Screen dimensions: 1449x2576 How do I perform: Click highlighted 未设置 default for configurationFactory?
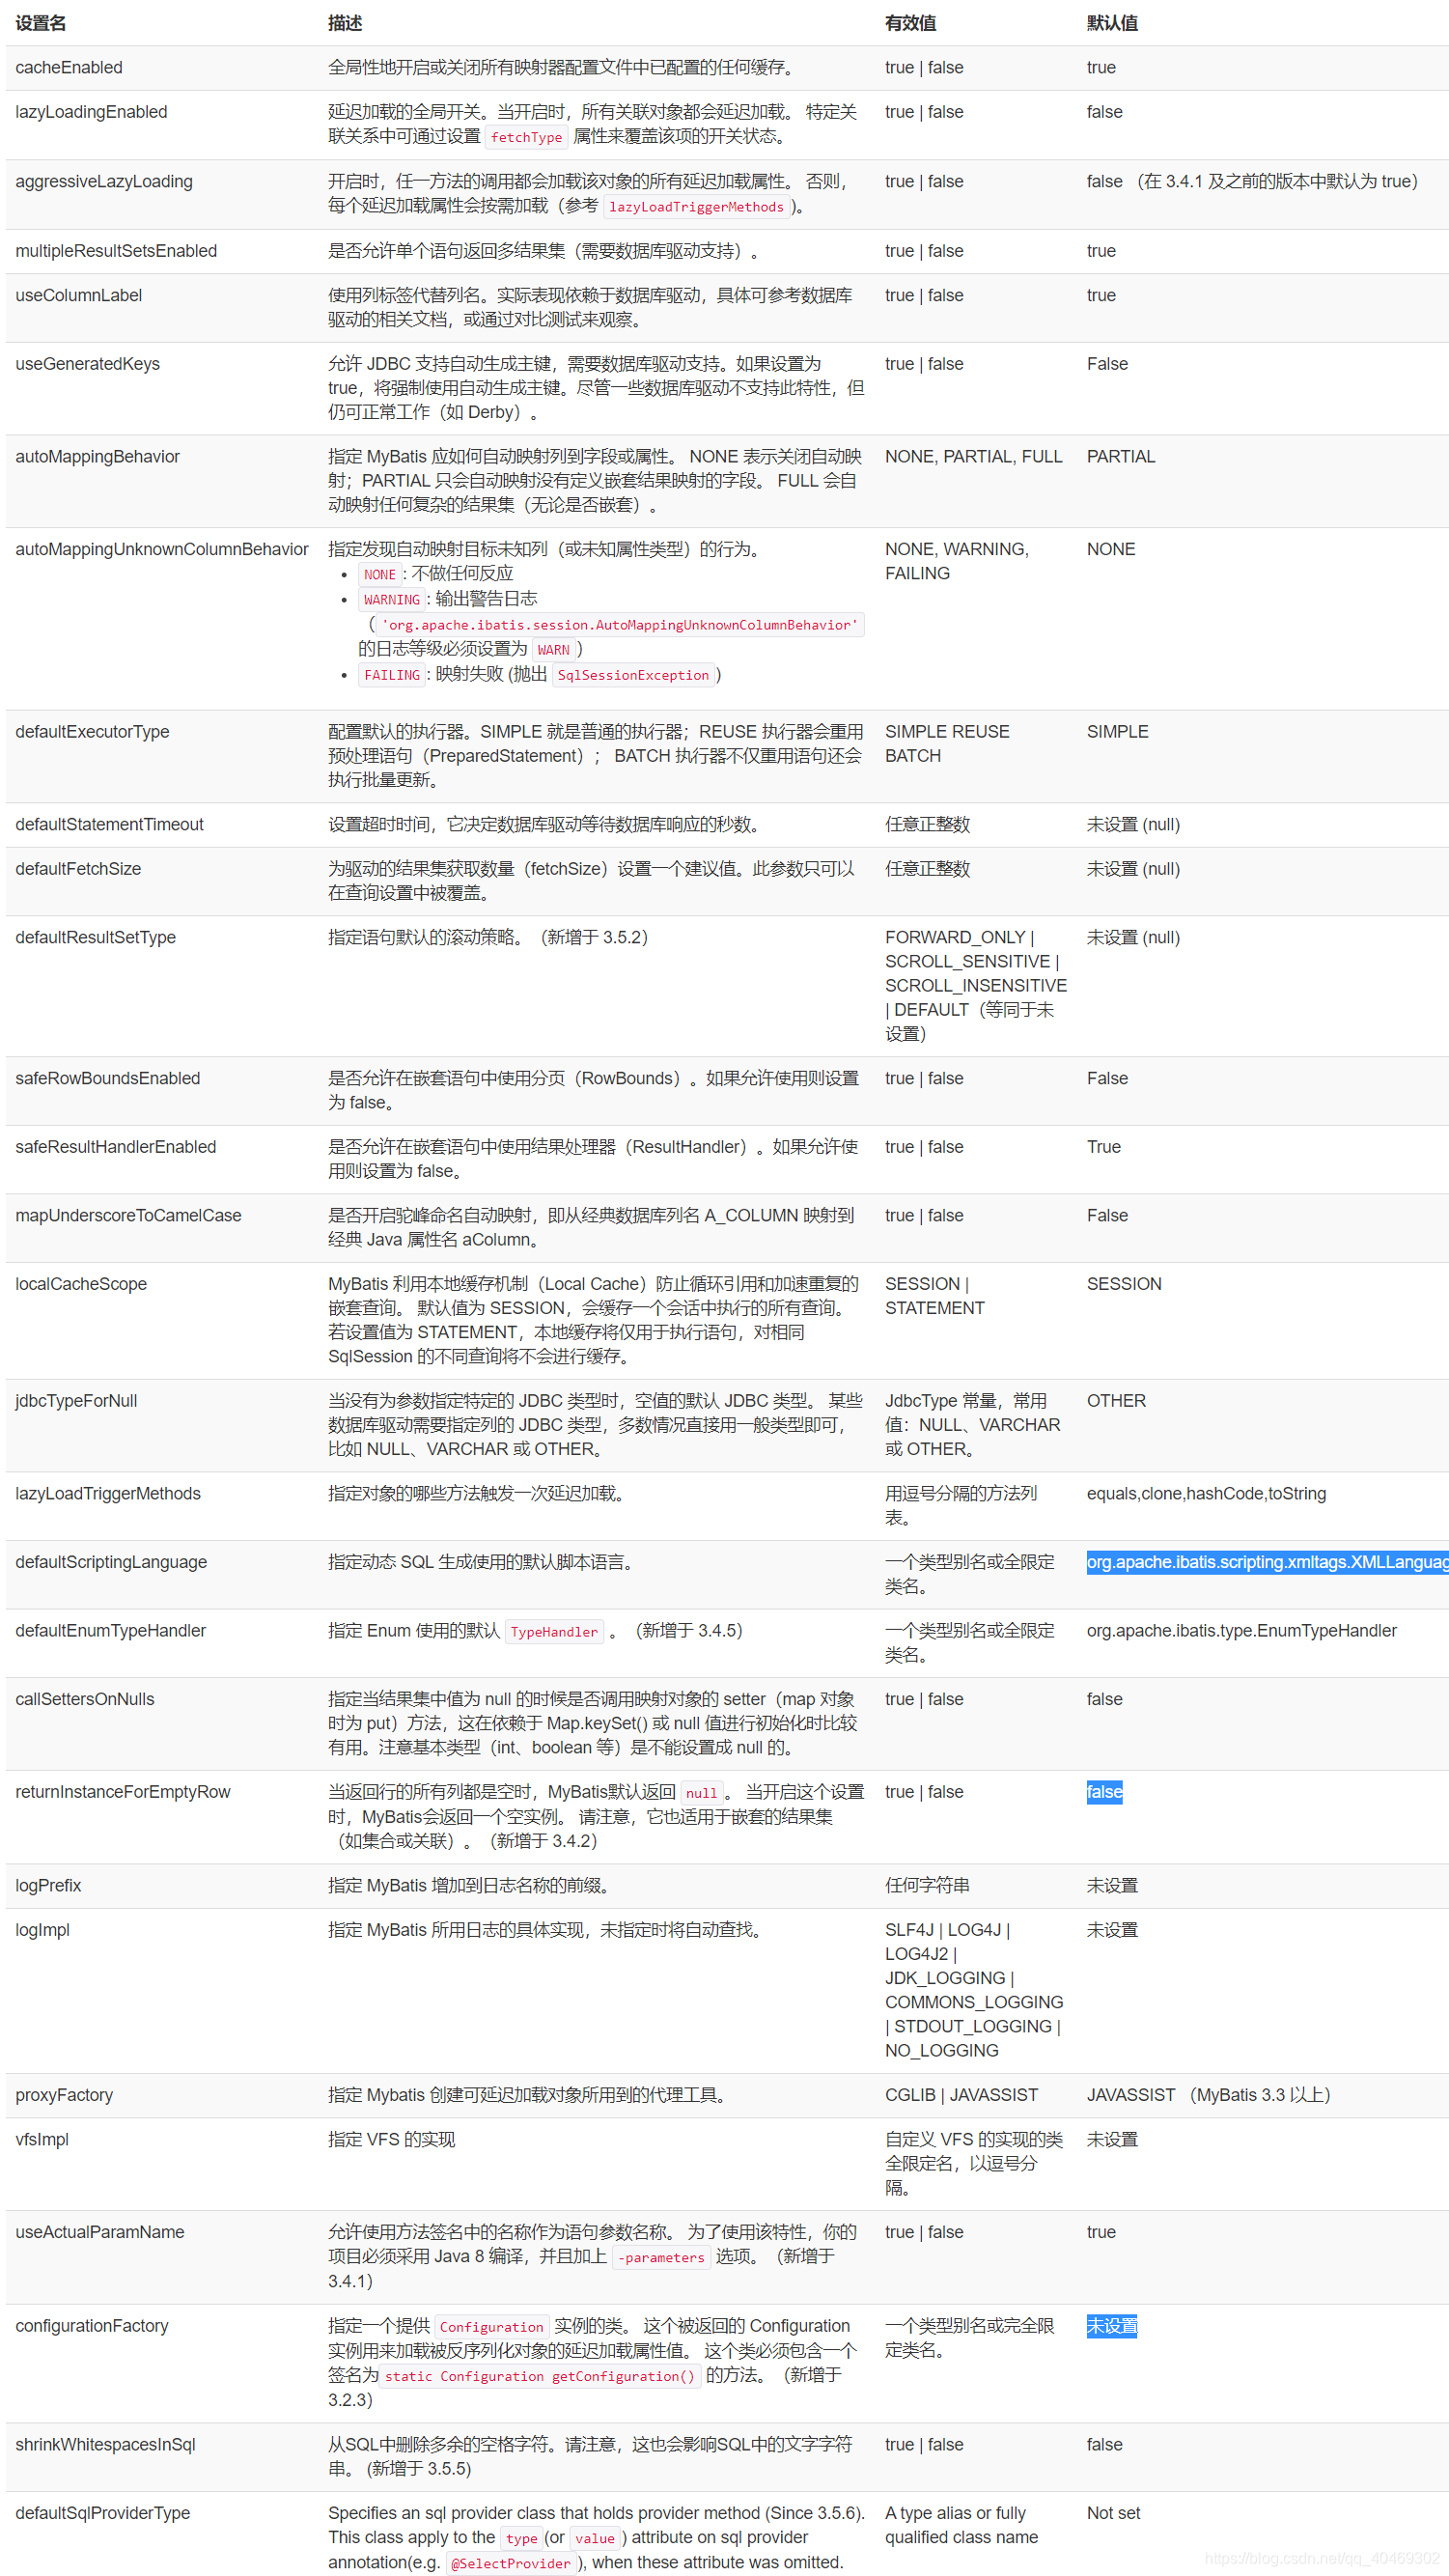click(1112, 2326)
